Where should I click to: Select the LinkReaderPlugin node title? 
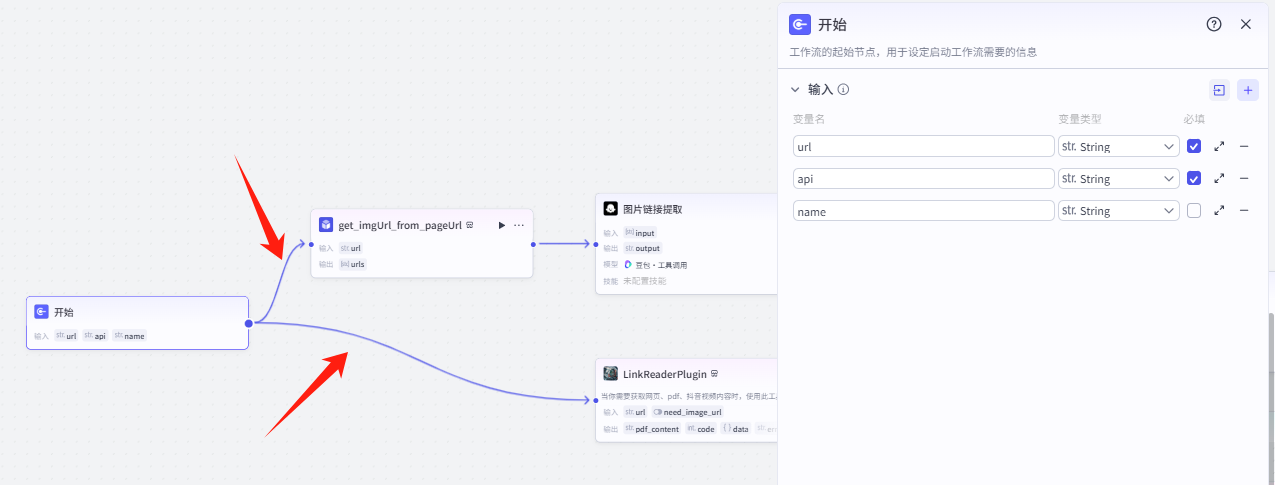[x=664, y=374]
